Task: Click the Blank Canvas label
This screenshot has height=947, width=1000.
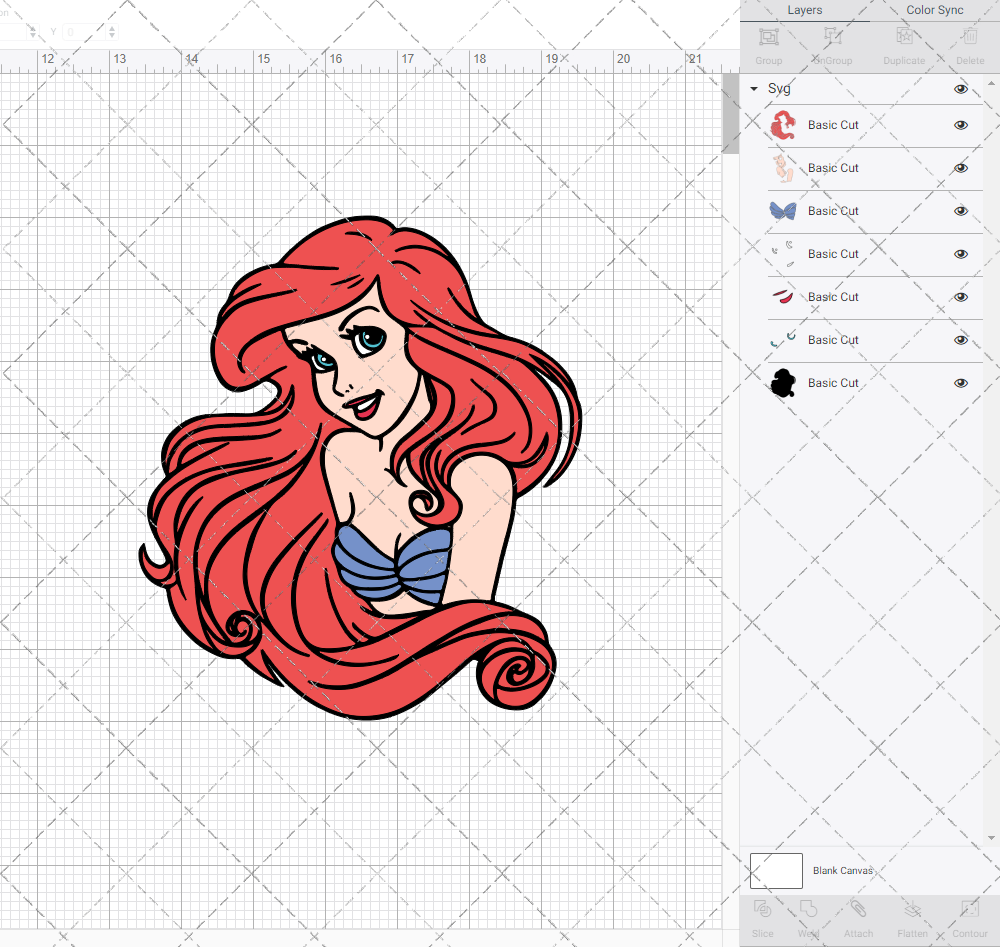Action: click(842, 870)
